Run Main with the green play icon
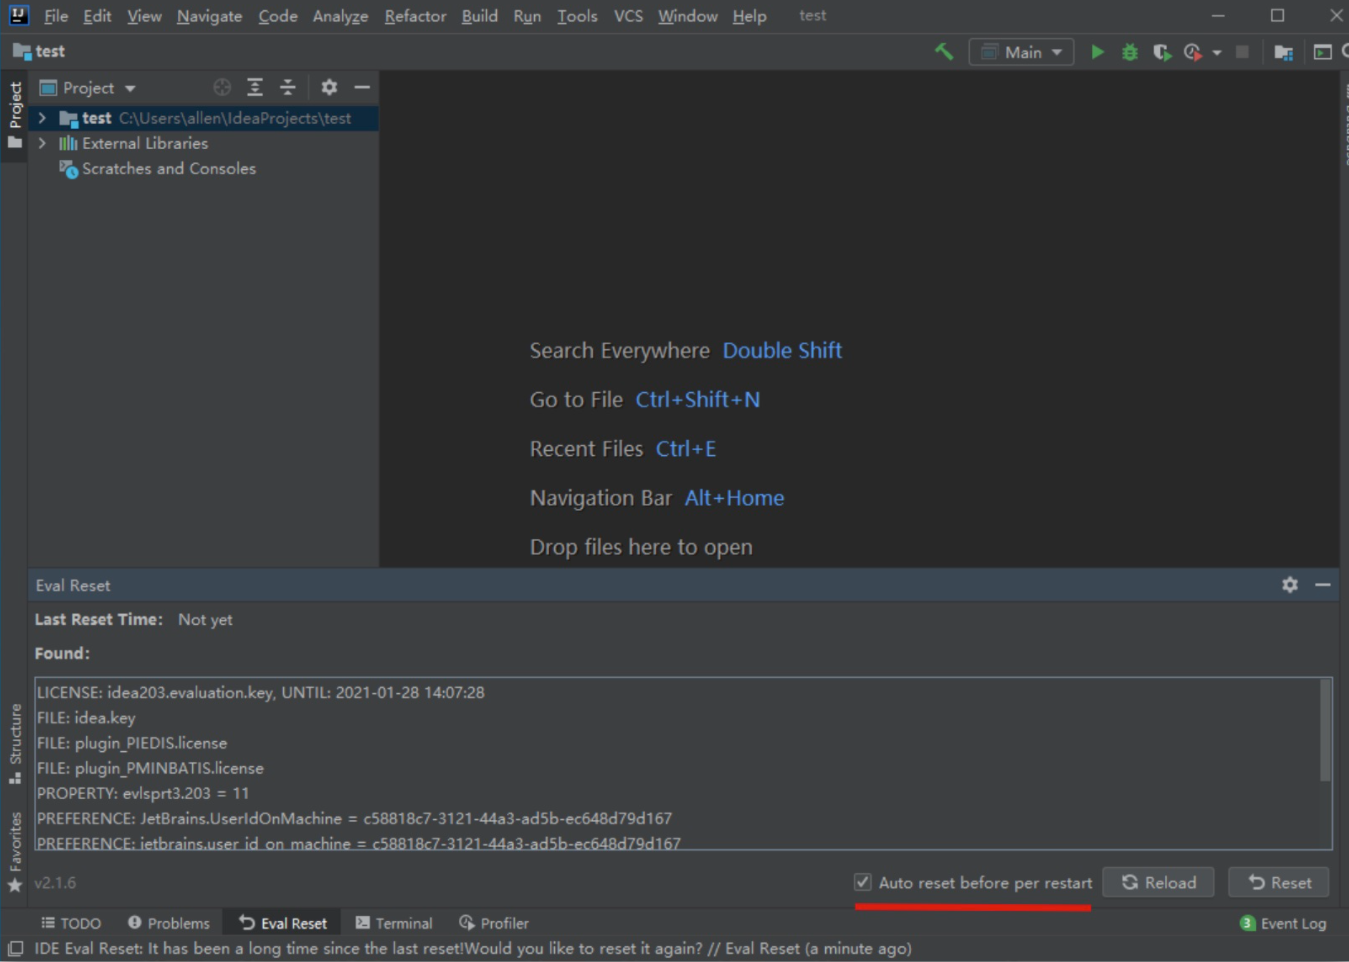1349x962 pixels. click(x=1097, y=52)
